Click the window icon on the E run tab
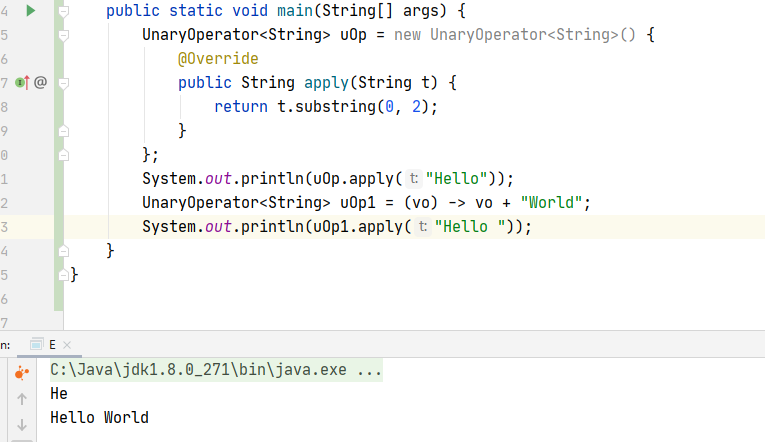 point(37,344)
